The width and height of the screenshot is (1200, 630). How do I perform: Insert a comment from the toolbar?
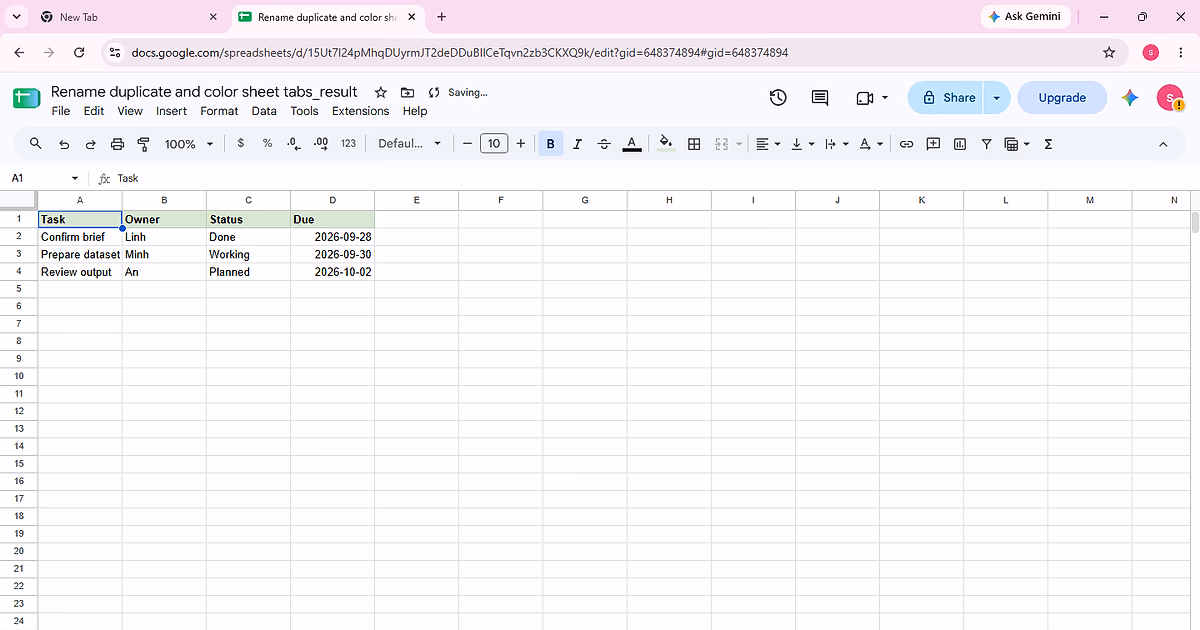933,144
